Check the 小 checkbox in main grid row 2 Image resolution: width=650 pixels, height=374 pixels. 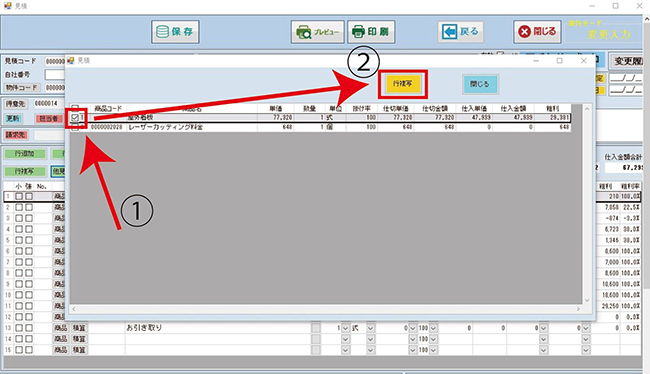click(x=19, y=207)
